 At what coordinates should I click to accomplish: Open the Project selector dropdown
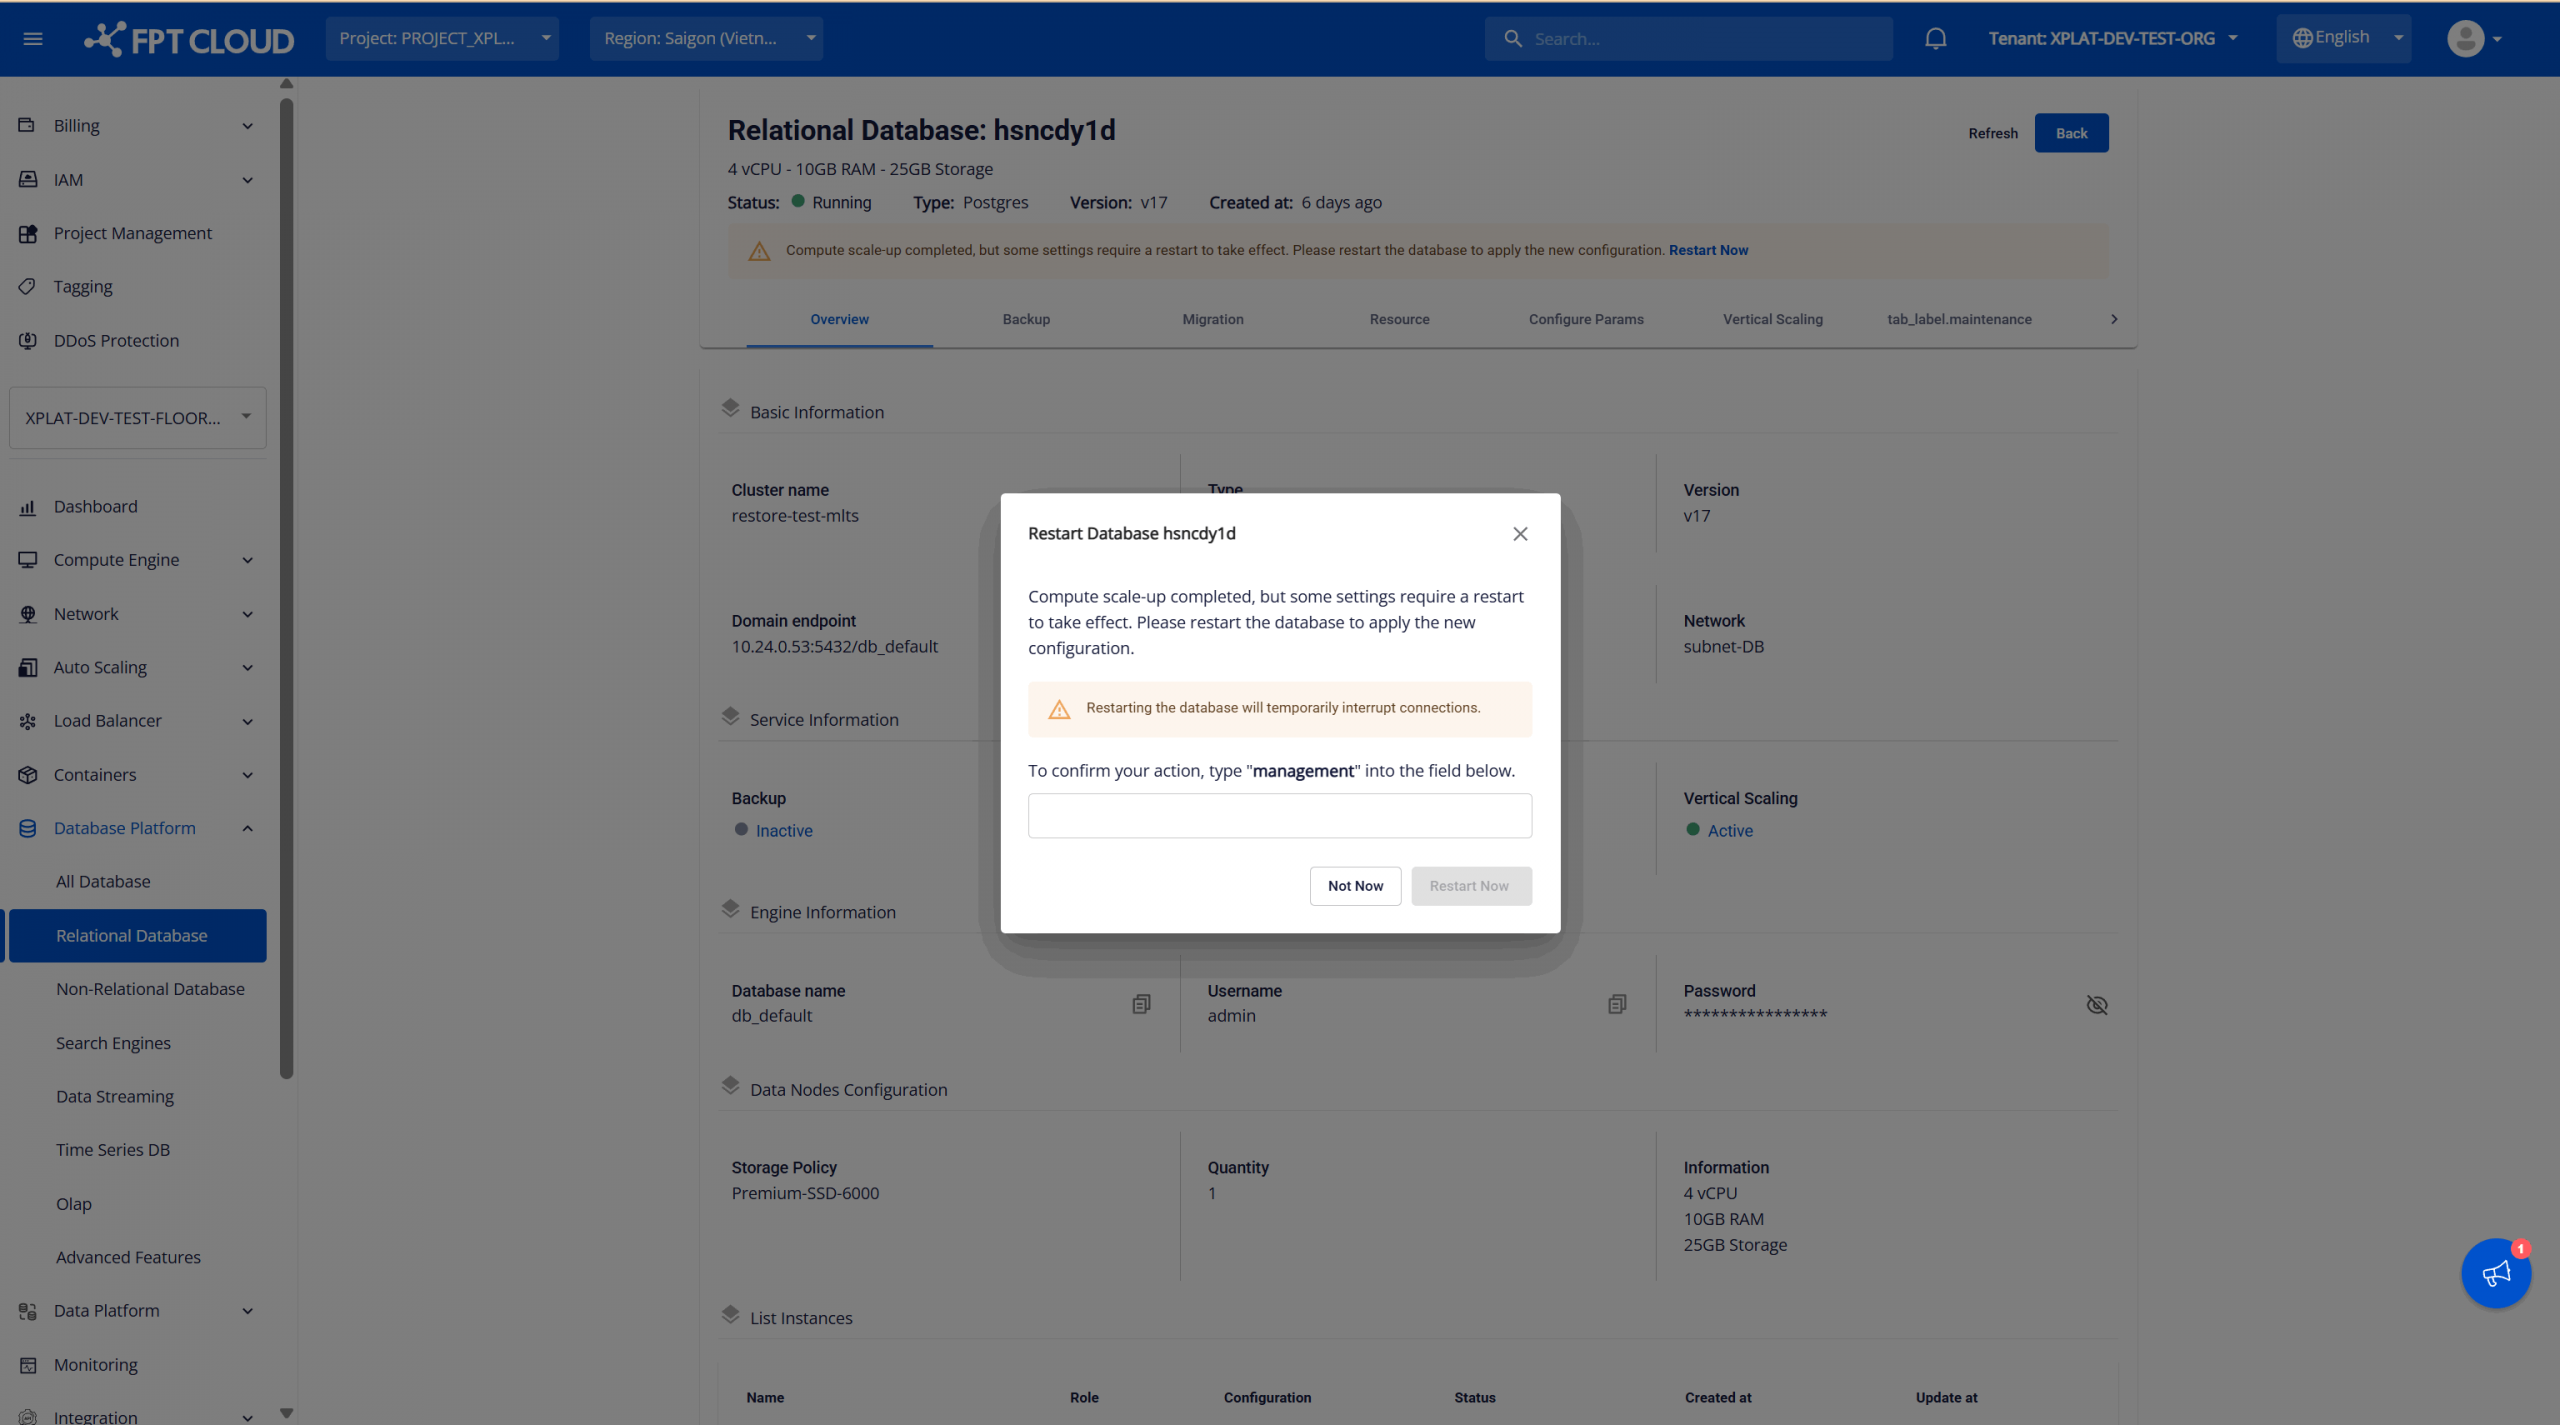point(442,39)
